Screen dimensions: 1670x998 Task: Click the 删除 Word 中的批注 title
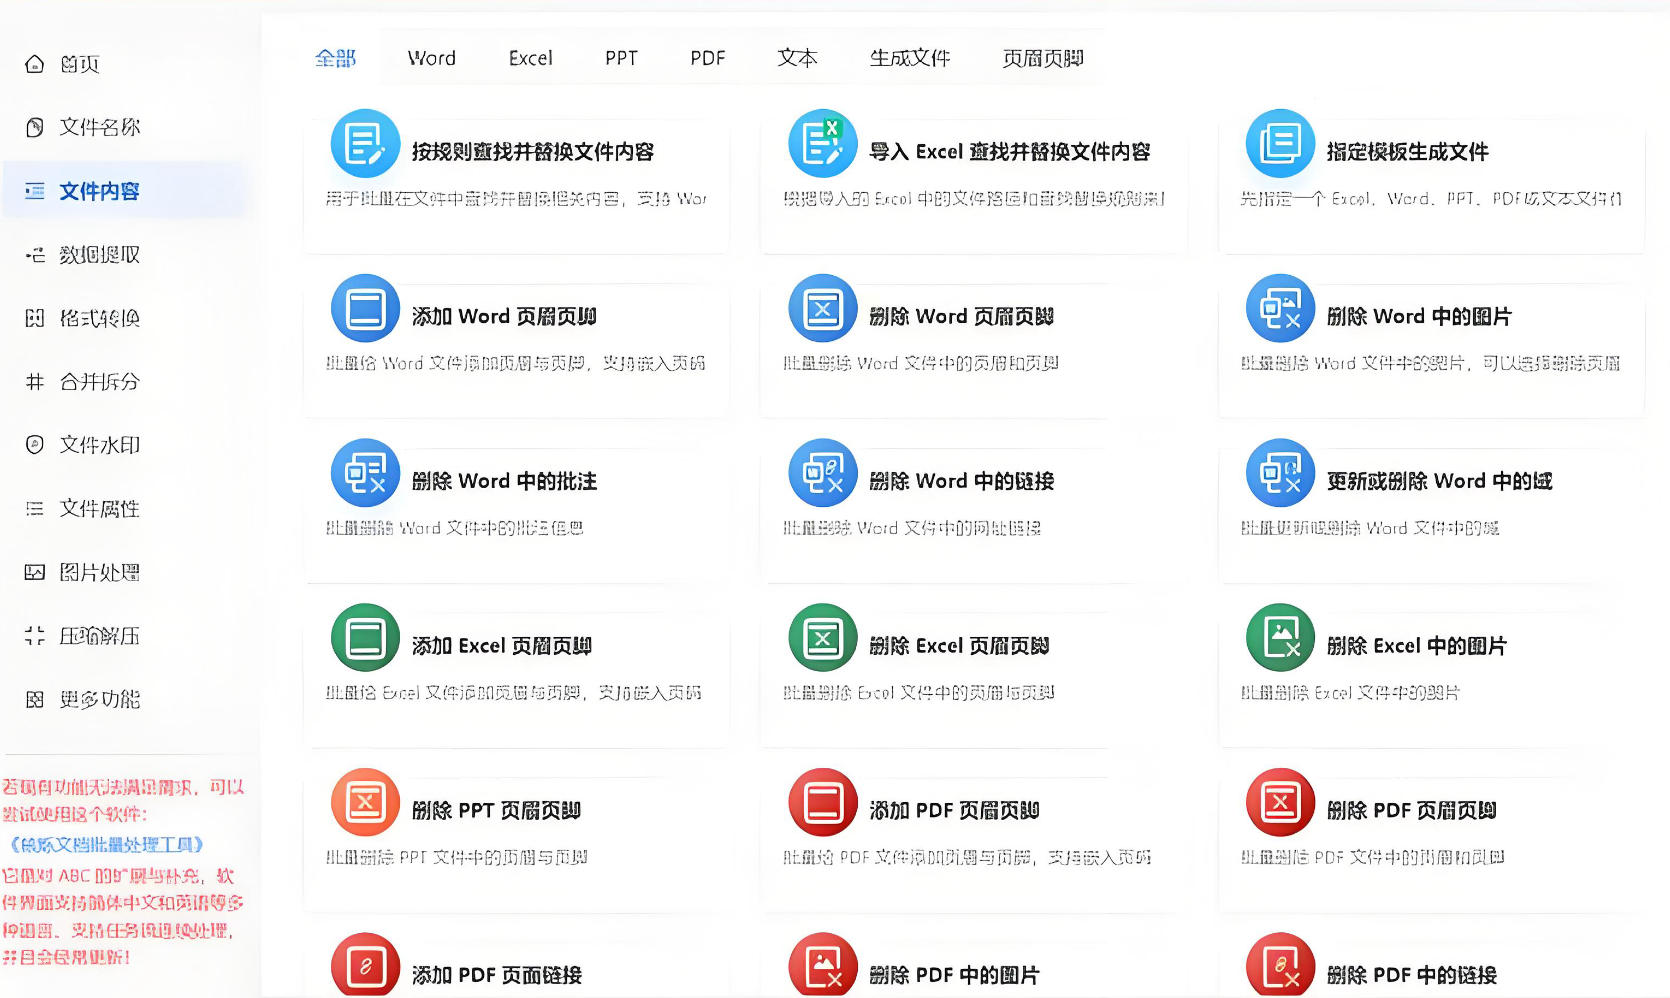[504, 482]
